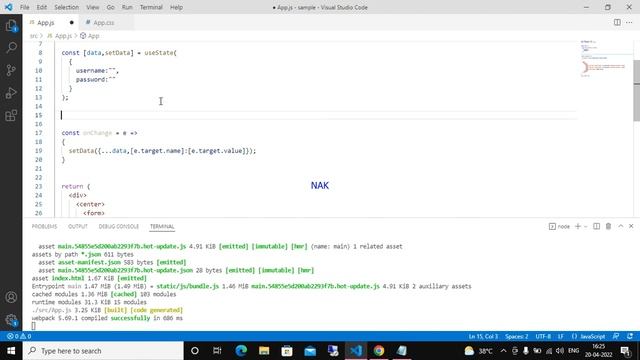Viewport: 640px width, 360px height.
Task: Launch Microsoft Edge from taskbar
Action: tap(241, 351)
